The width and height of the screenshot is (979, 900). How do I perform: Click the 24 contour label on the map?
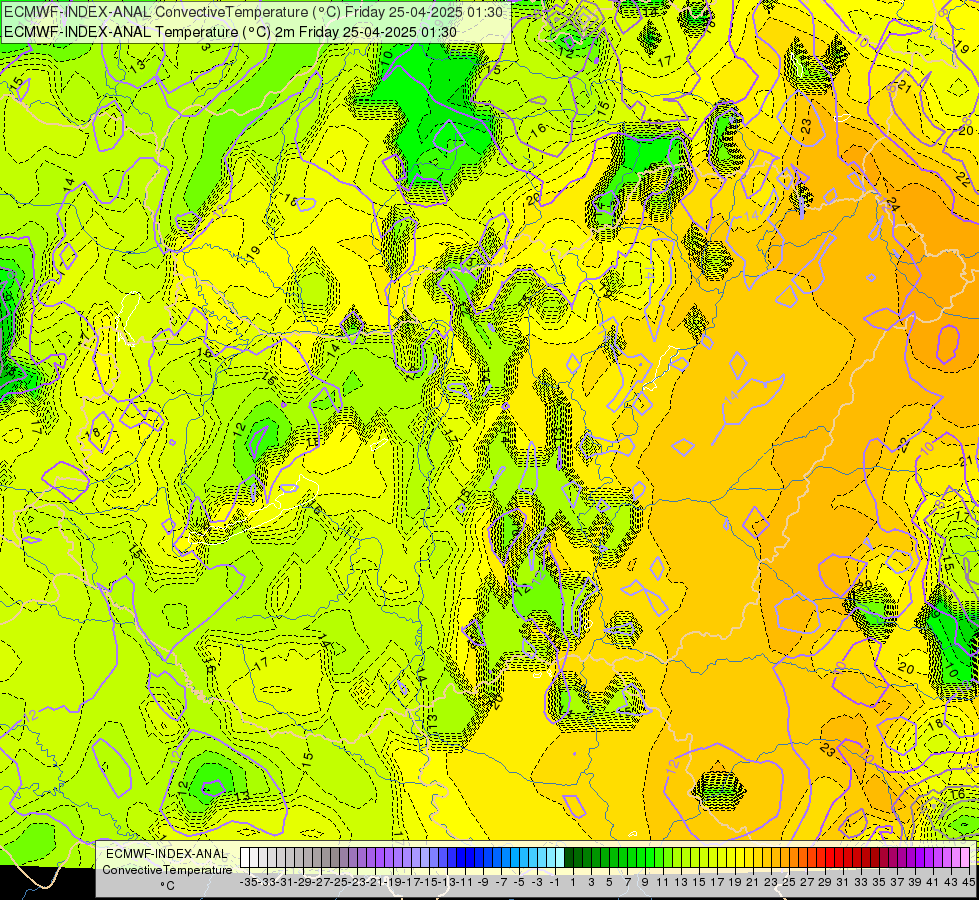pyautogui.click(x=892, y=204)
